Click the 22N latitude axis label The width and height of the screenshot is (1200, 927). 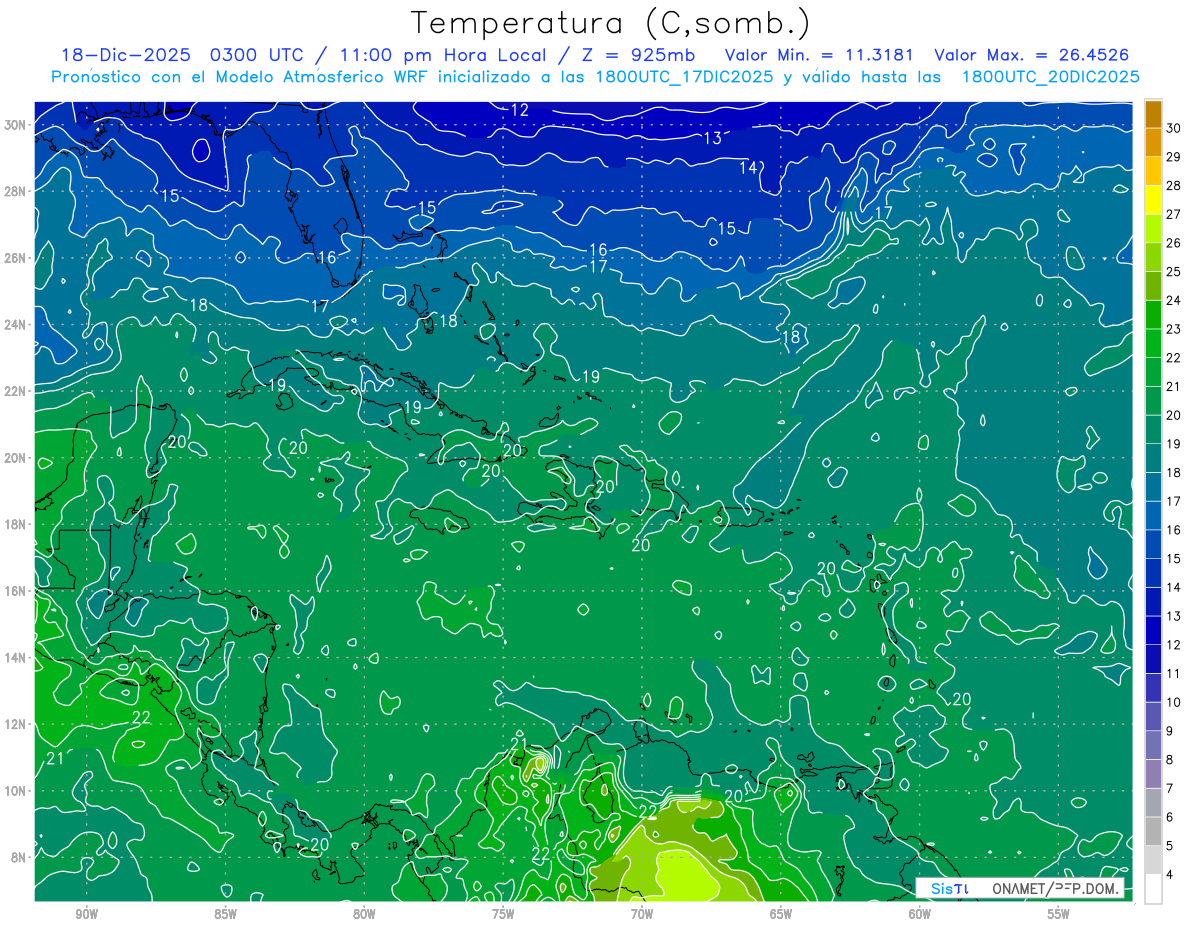(15, 391)
